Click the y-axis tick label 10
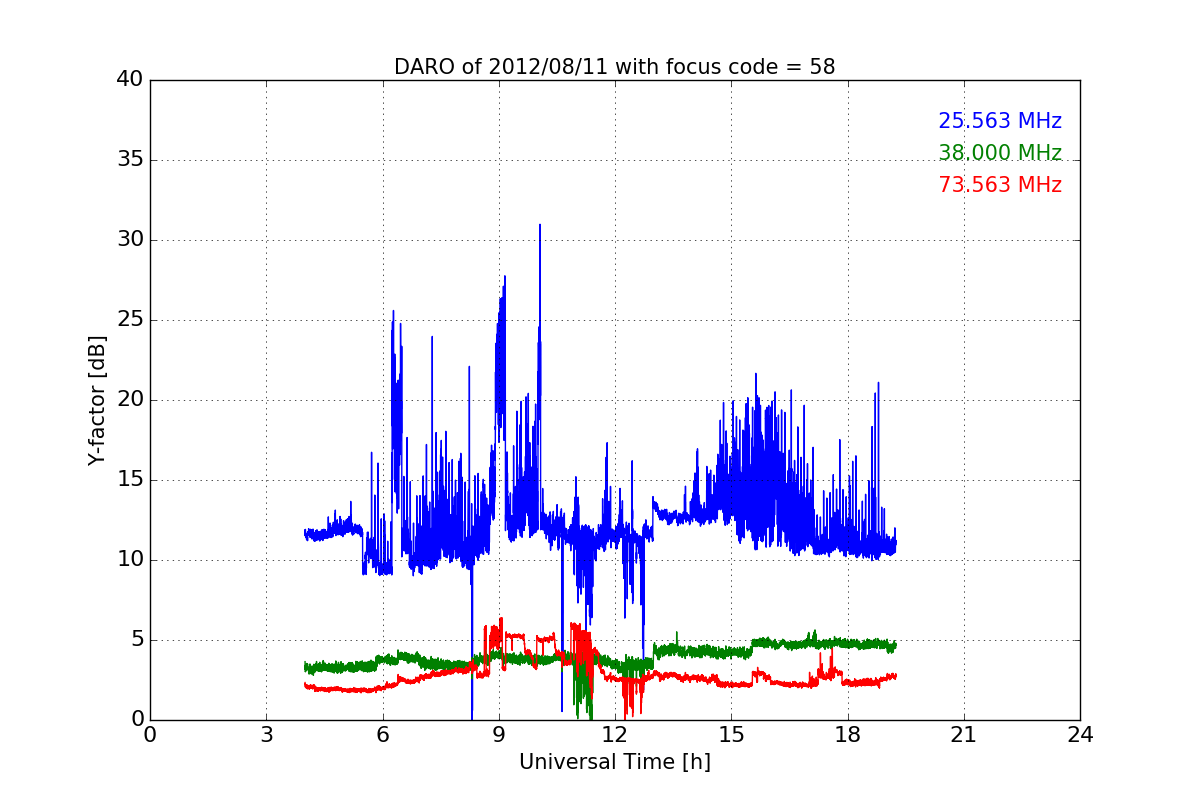Image resolution: width=1200 pixels, height=800 pixels. (x=129, y=560)
